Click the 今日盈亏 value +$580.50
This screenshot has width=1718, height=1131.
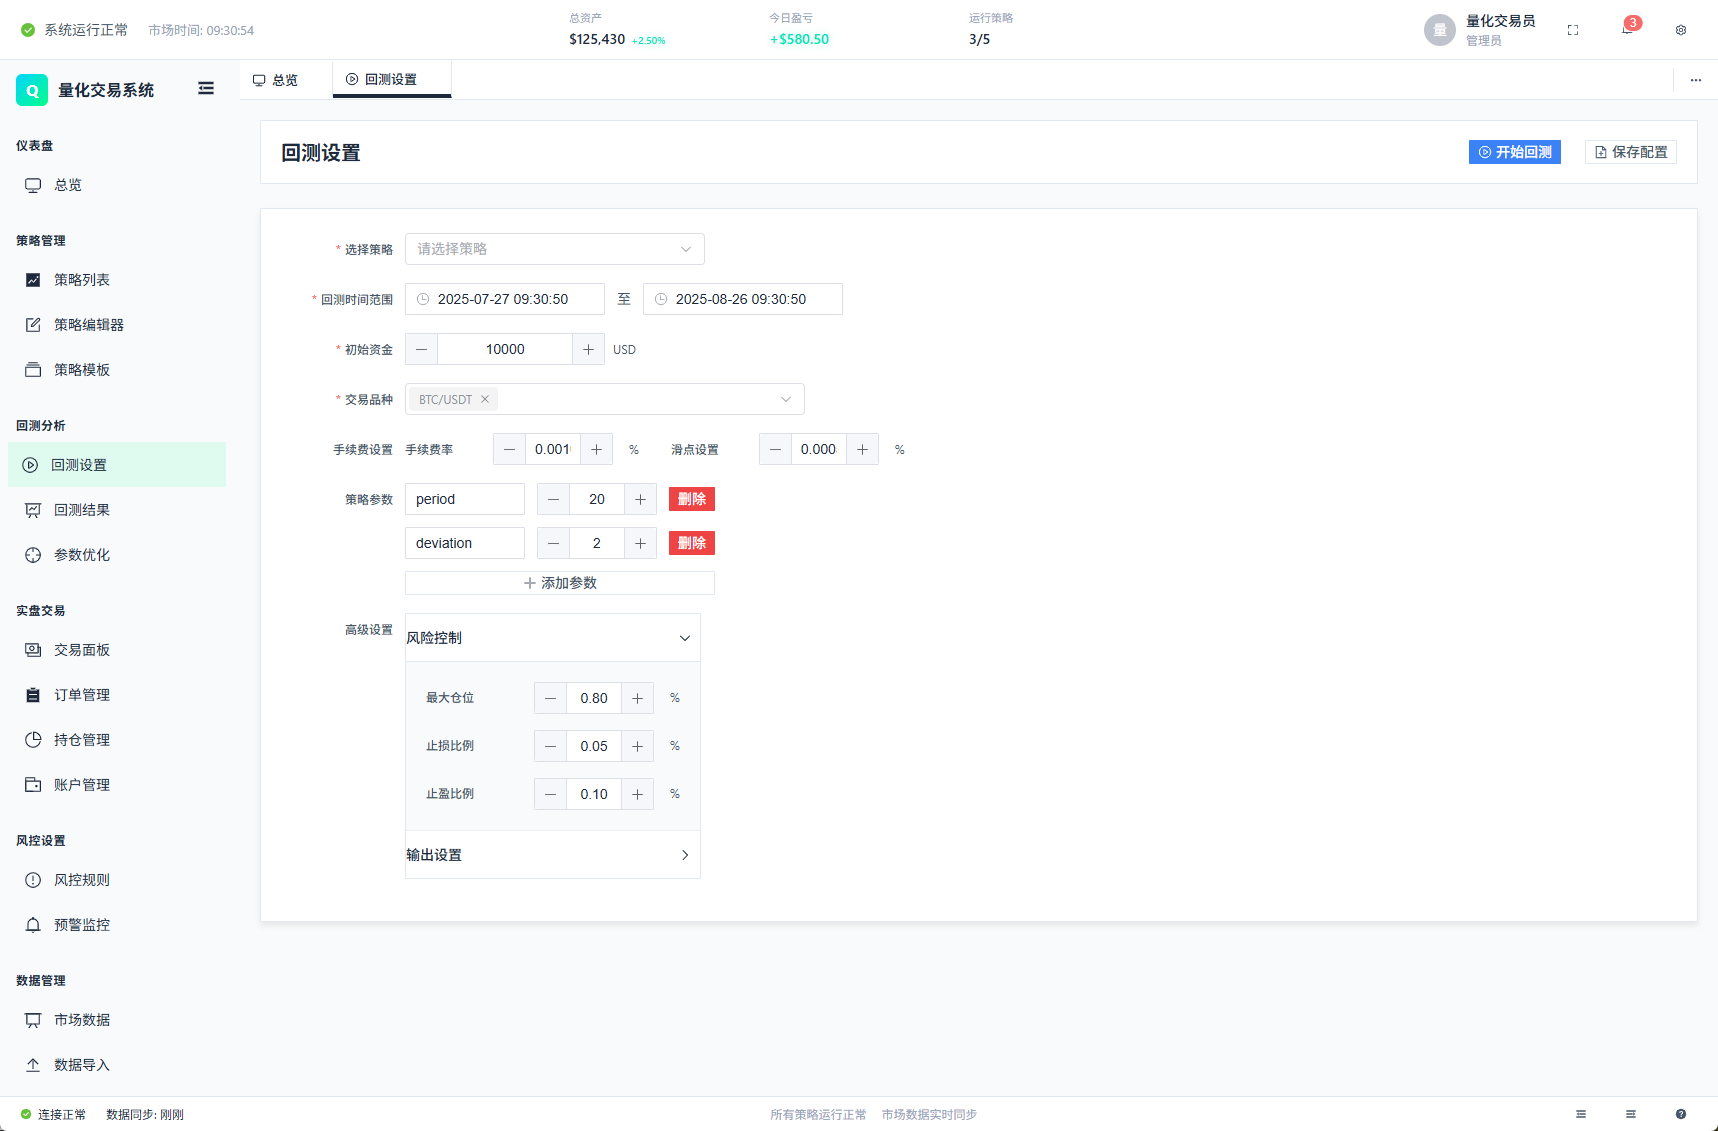point(799,39)
